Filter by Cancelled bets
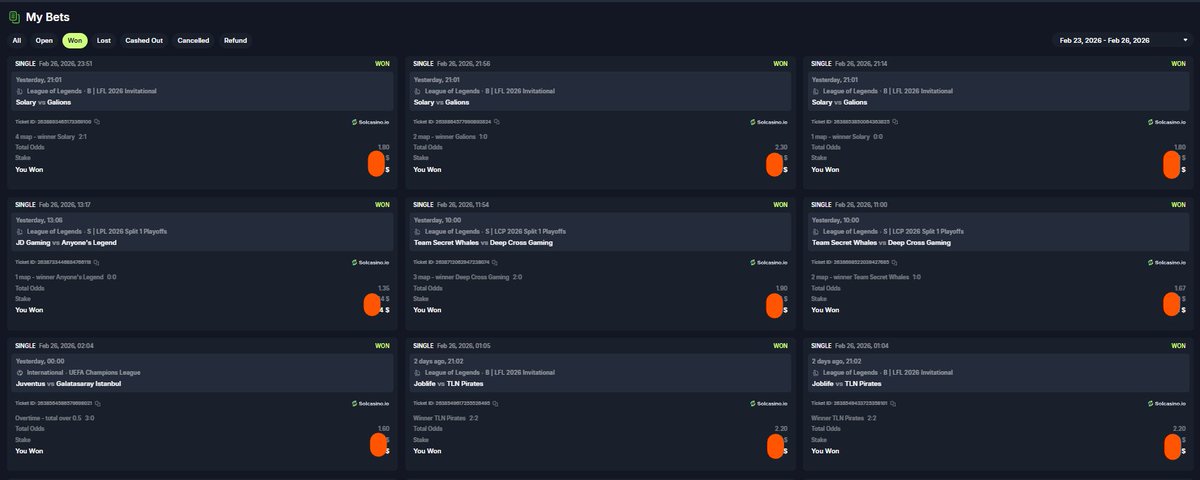 coord(193,41)
